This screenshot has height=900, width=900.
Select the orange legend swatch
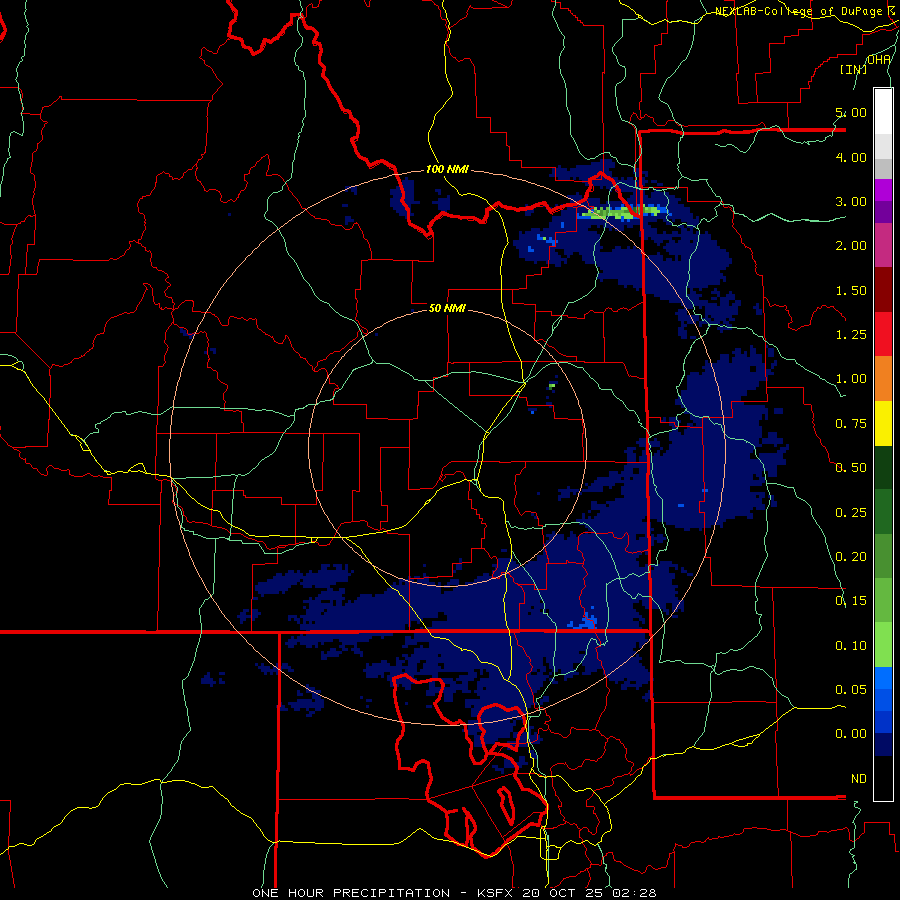tap(883, 379)
